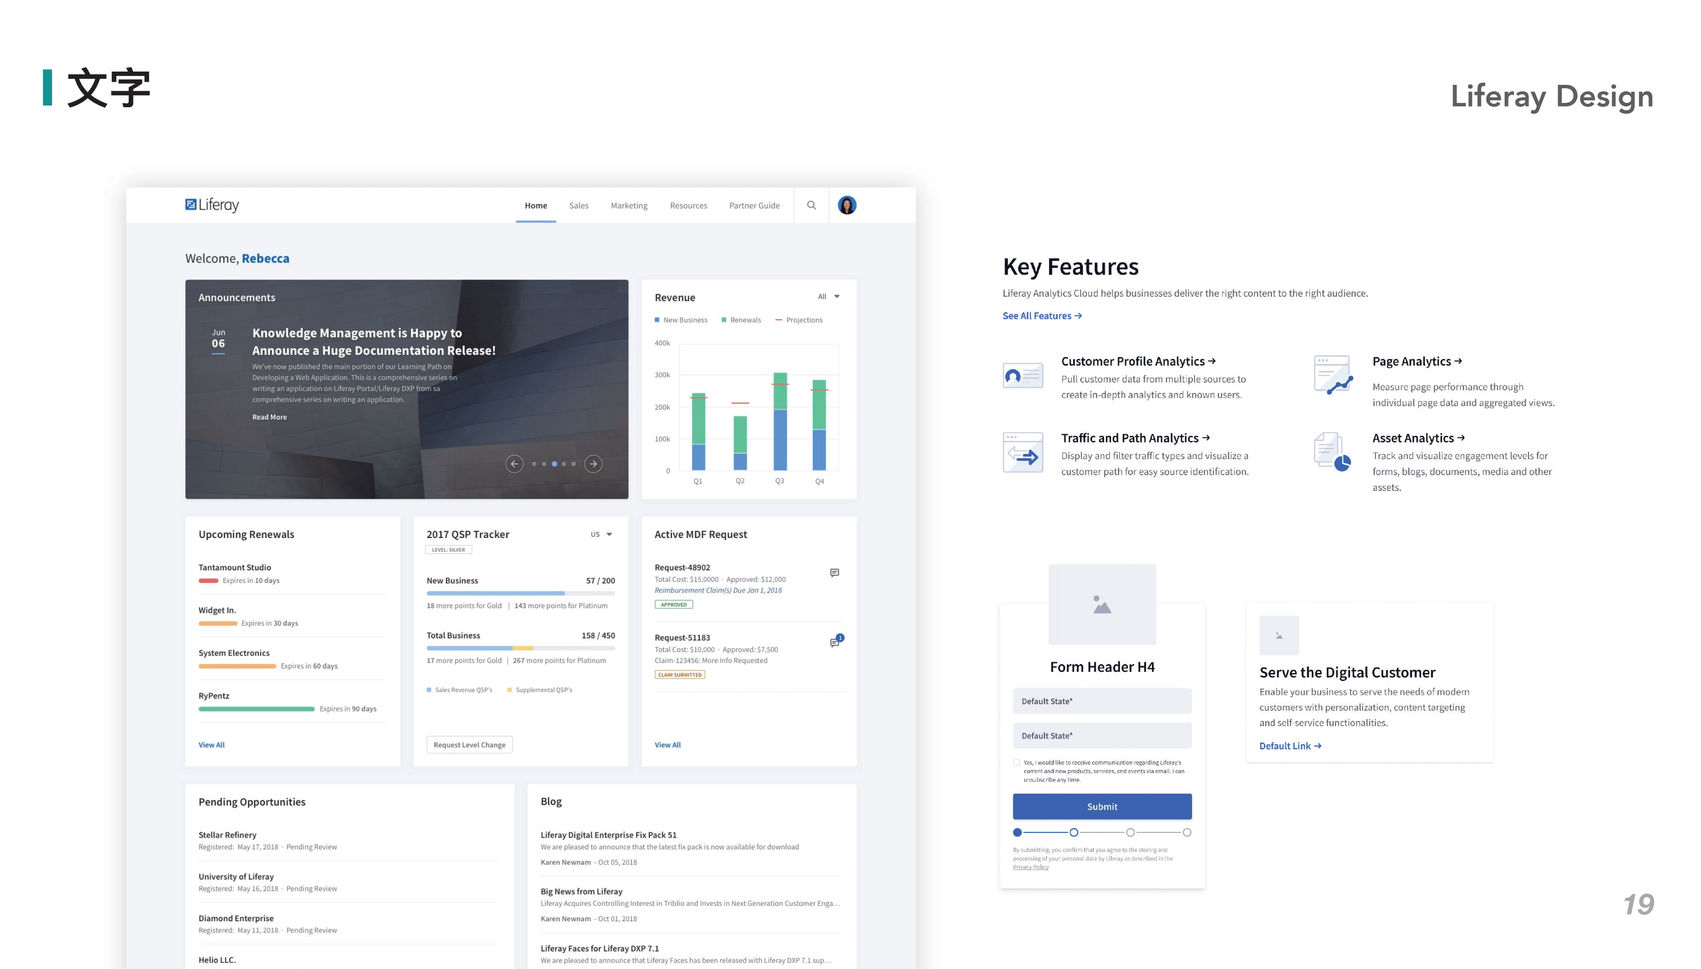Expand the Revenue 'All' filter dropdown
The image size is (1701, 969).
pyautogui.click(x=829, y=297)
